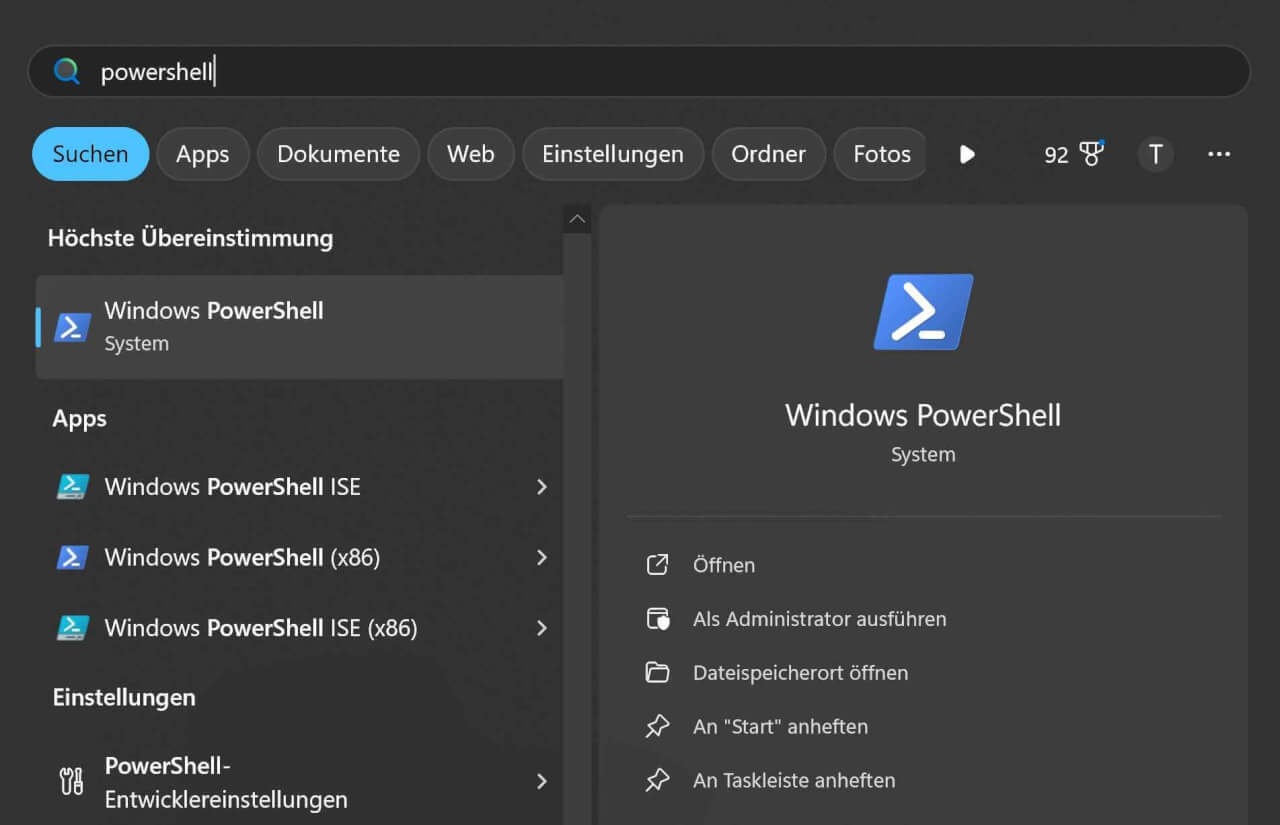Expand Windows PowerShell ISE with its chevron
This screenshot has height=825, width=1280.
(x=542, y=487)
